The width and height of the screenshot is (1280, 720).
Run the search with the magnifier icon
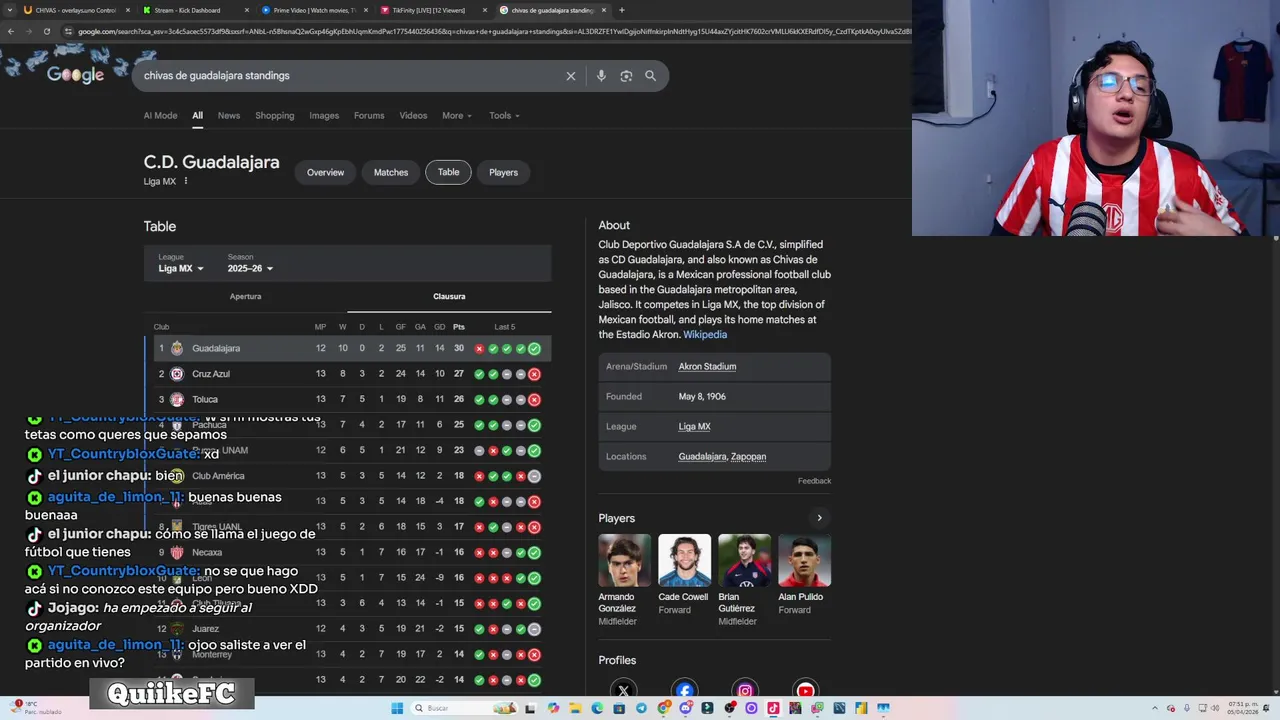click(650, 76)
